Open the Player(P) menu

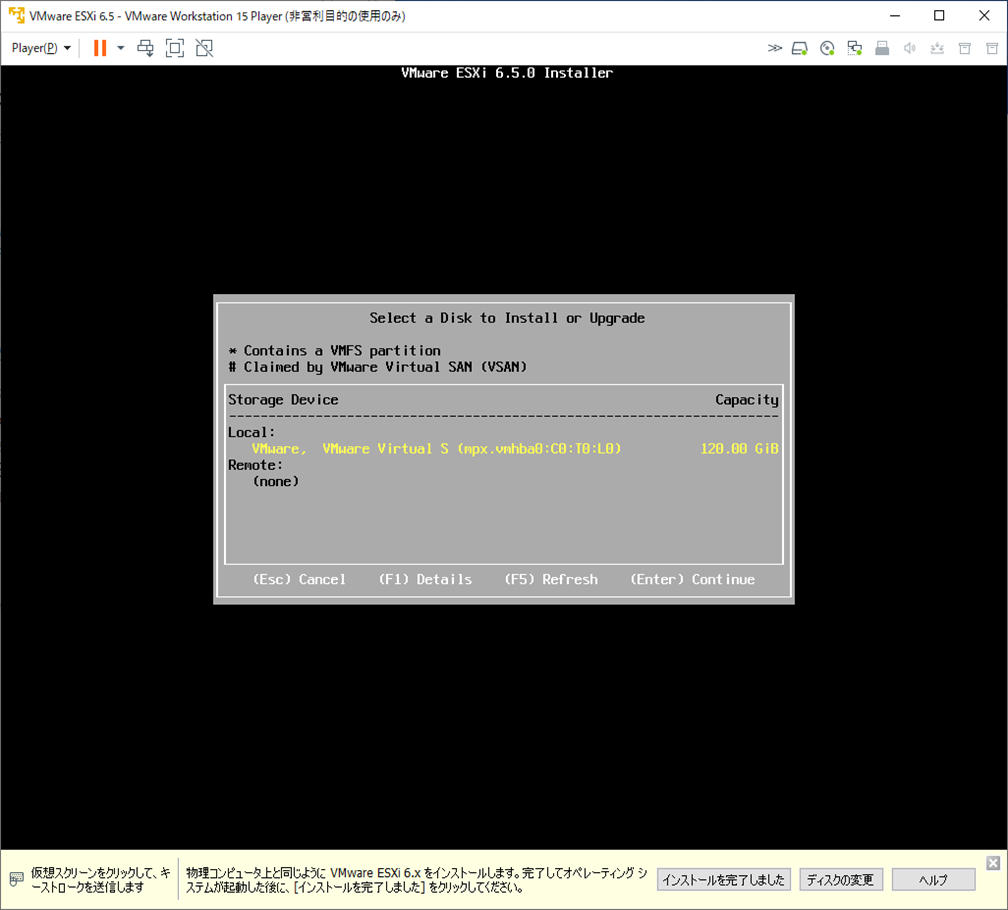coord(40,48)
